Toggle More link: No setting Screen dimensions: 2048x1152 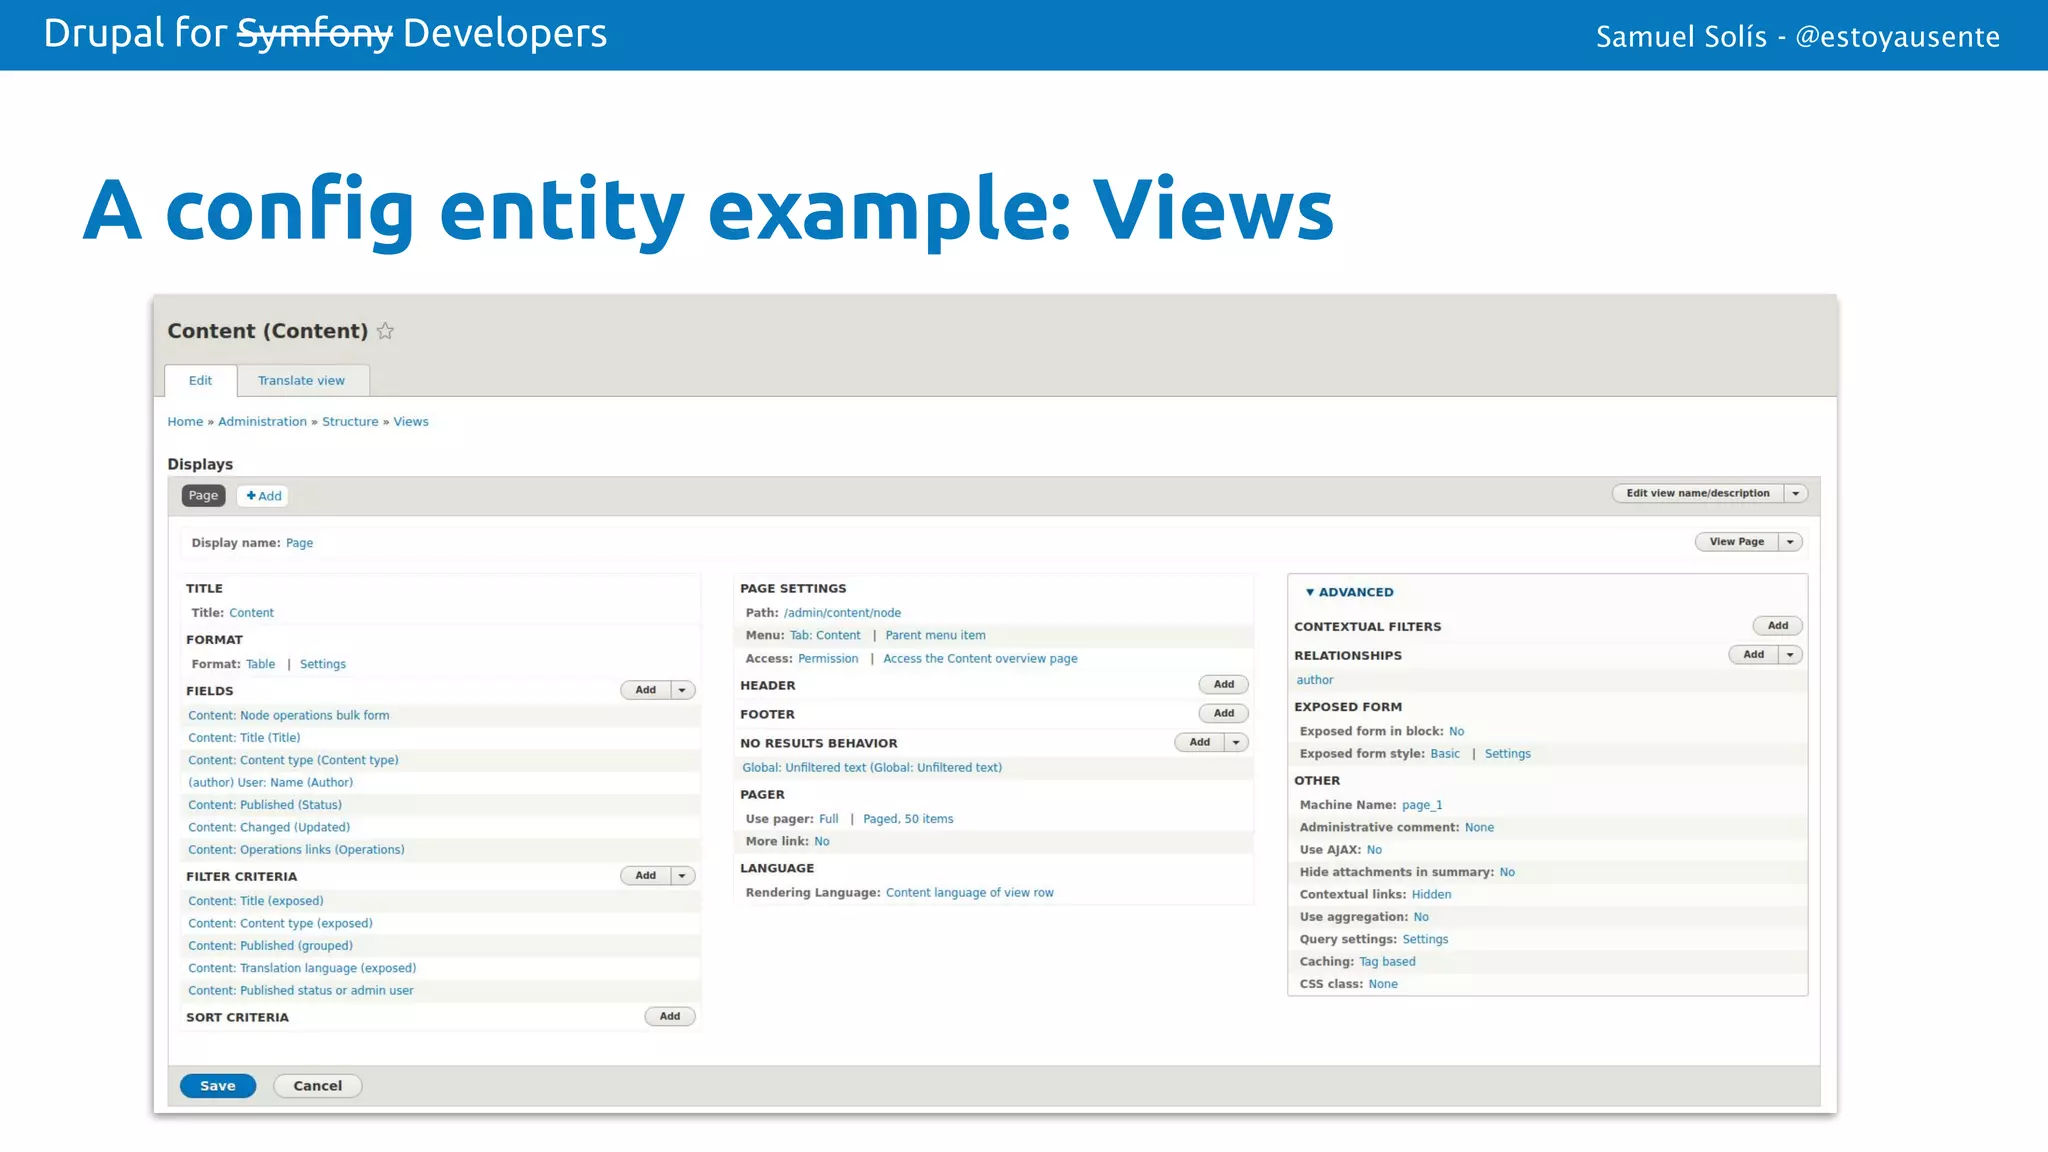(822, 842)
